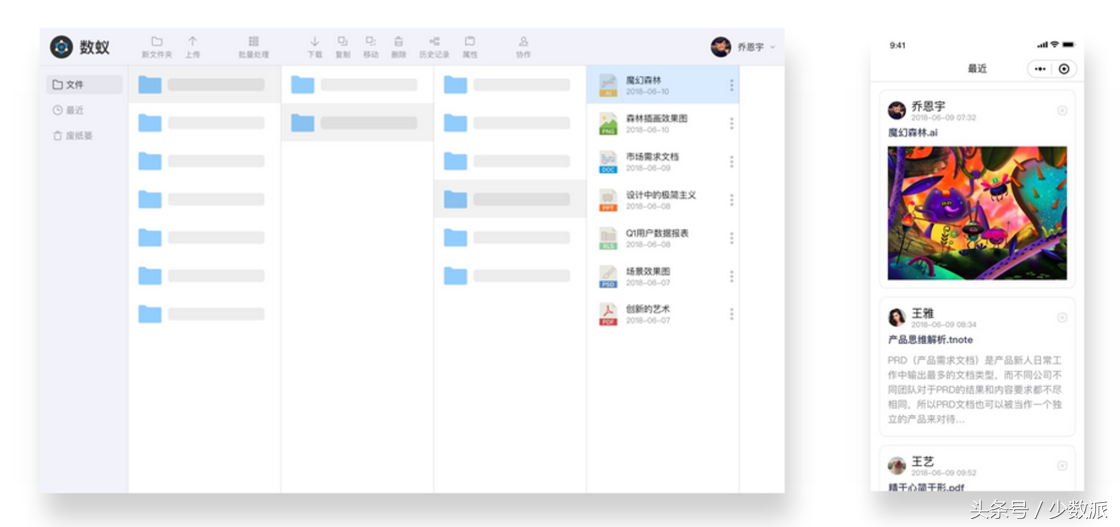Click the 移动 move icon

pyautogui.click(x=370, y=41)
